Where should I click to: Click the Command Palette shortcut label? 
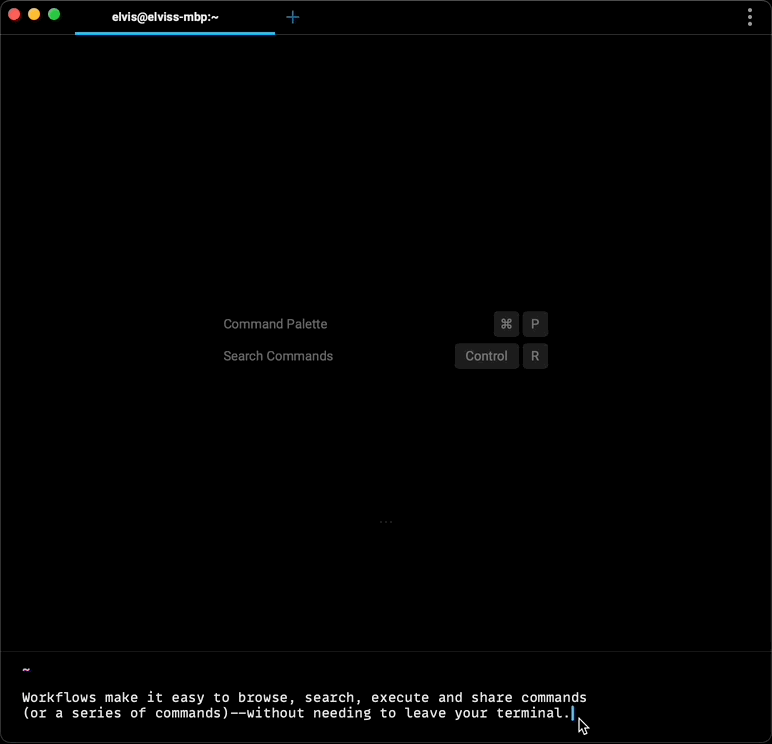[x=275, y=324]
